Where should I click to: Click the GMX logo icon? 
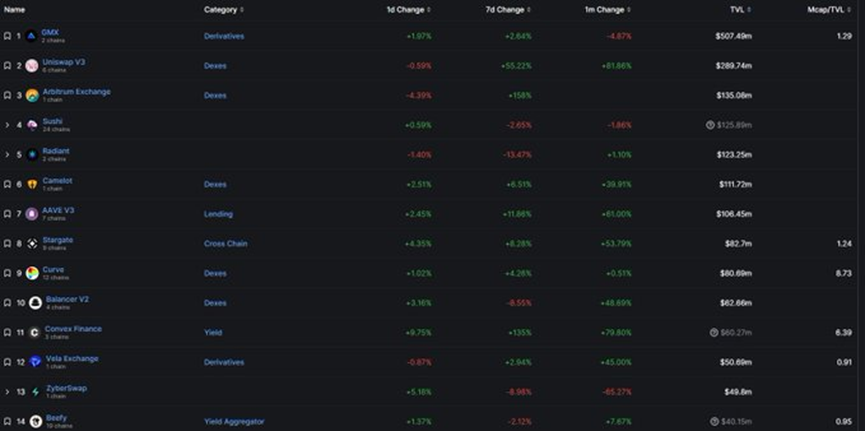(32, 36)
